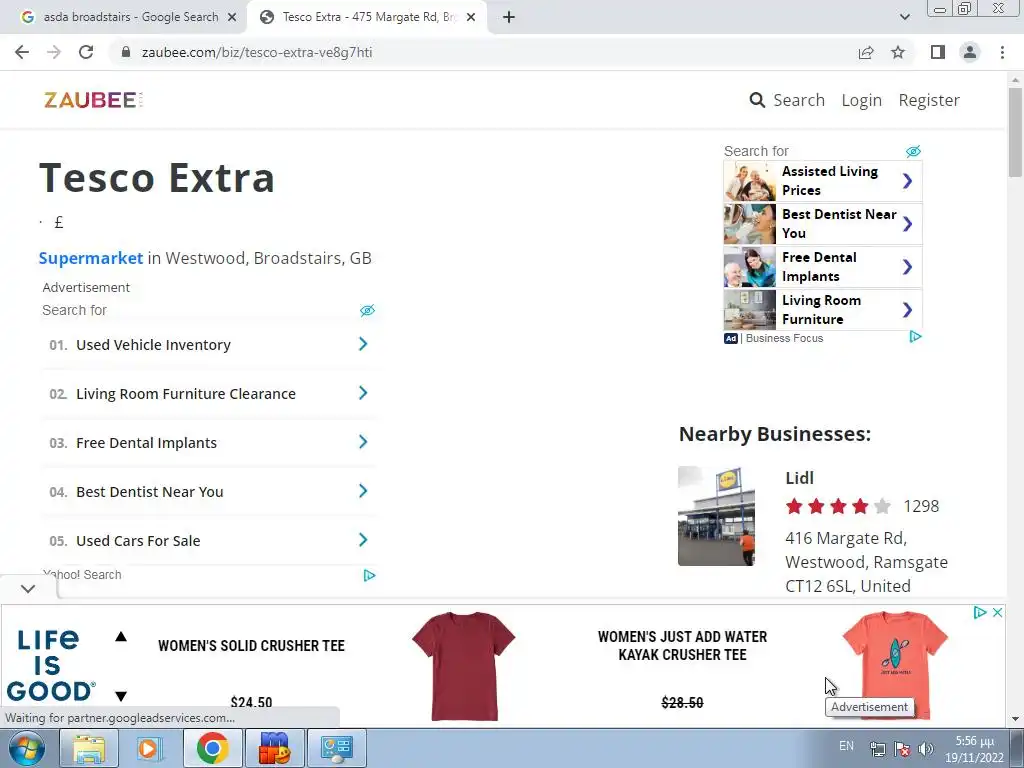Click the Register link in the header
Viewport: 1024px width, 768px height.
[929, 100]
